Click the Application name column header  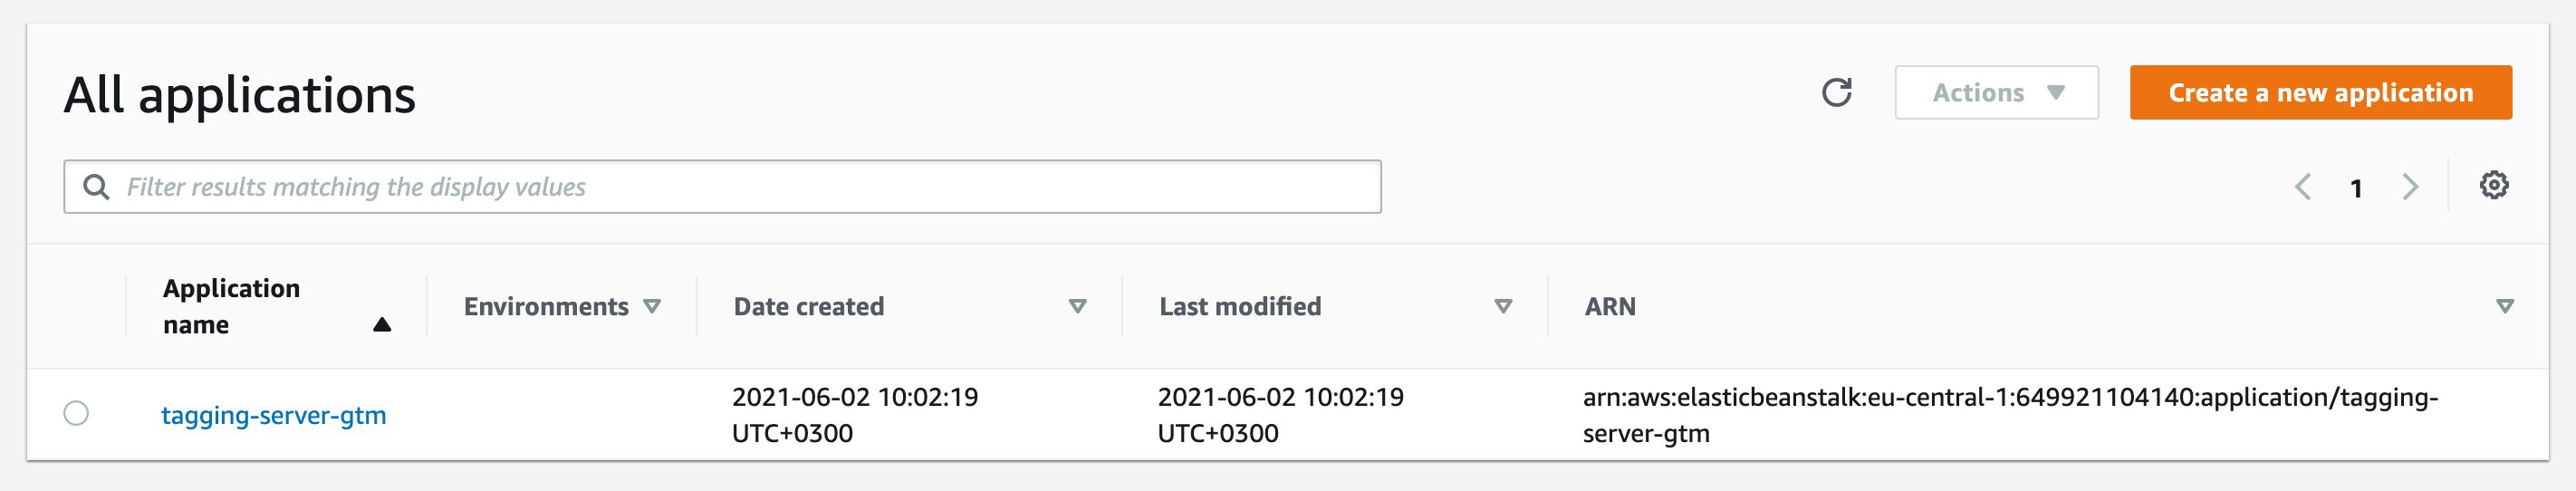231,306
